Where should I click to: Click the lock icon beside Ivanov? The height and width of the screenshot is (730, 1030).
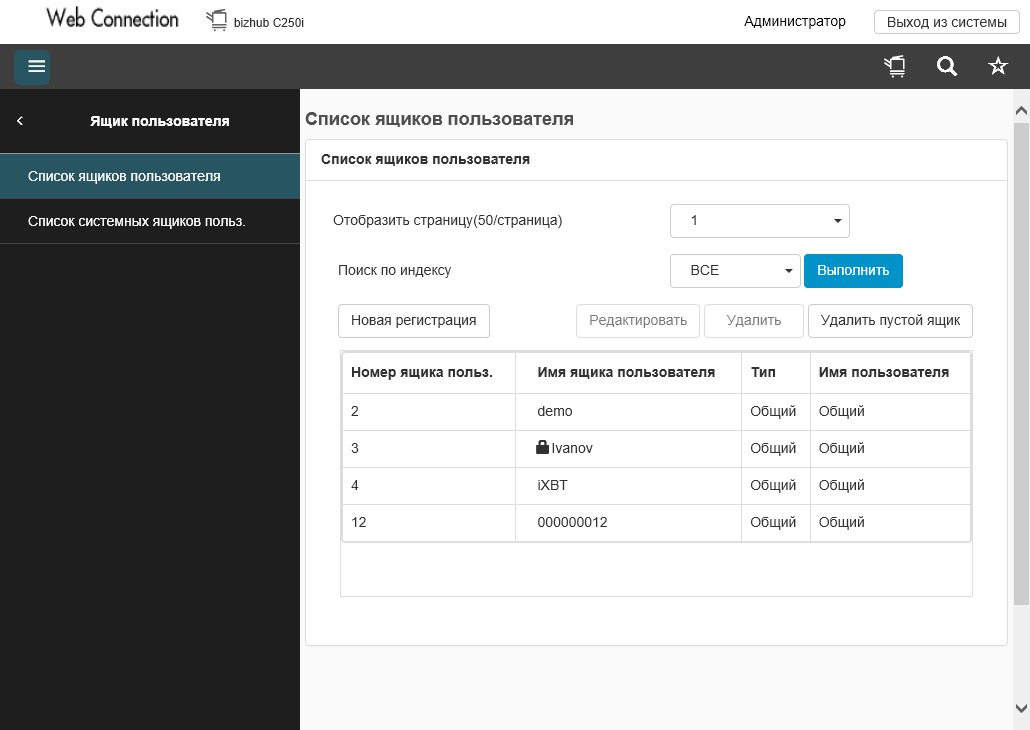[543, 448]
